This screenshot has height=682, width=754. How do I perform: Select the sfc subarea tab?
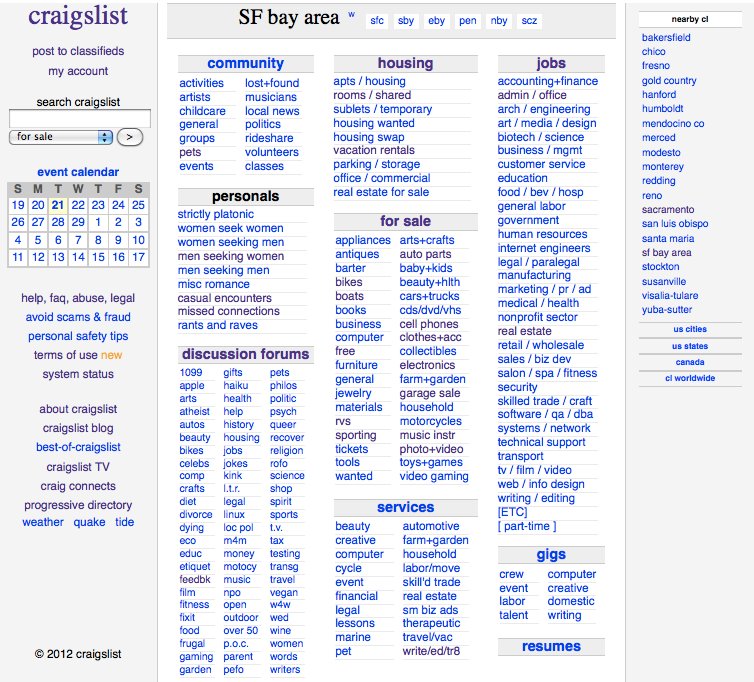[x=377, y=21]
